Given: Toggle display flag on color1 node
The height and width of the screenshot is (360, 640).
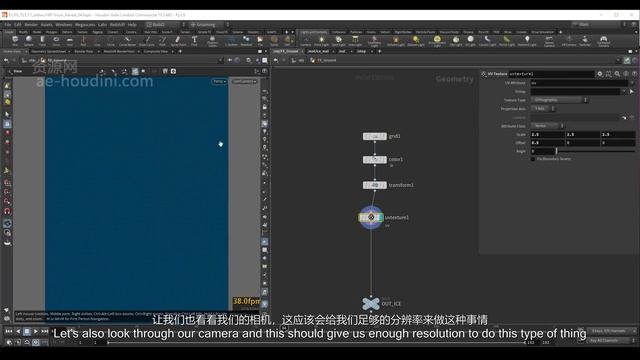Looking at the screenshot, I should [384, 160].
